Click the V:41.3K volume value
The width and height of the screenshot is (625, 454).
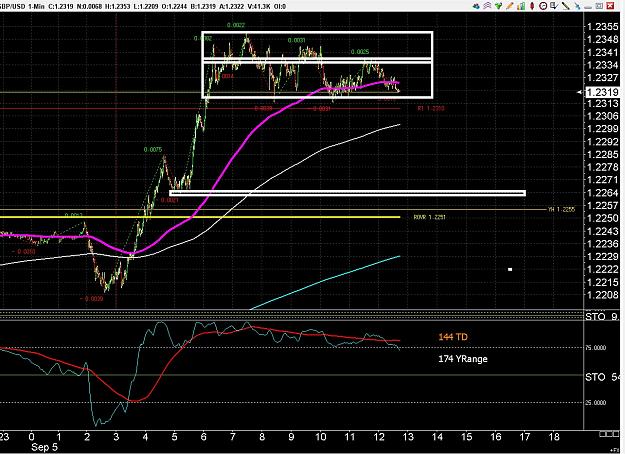pos(258,6)
